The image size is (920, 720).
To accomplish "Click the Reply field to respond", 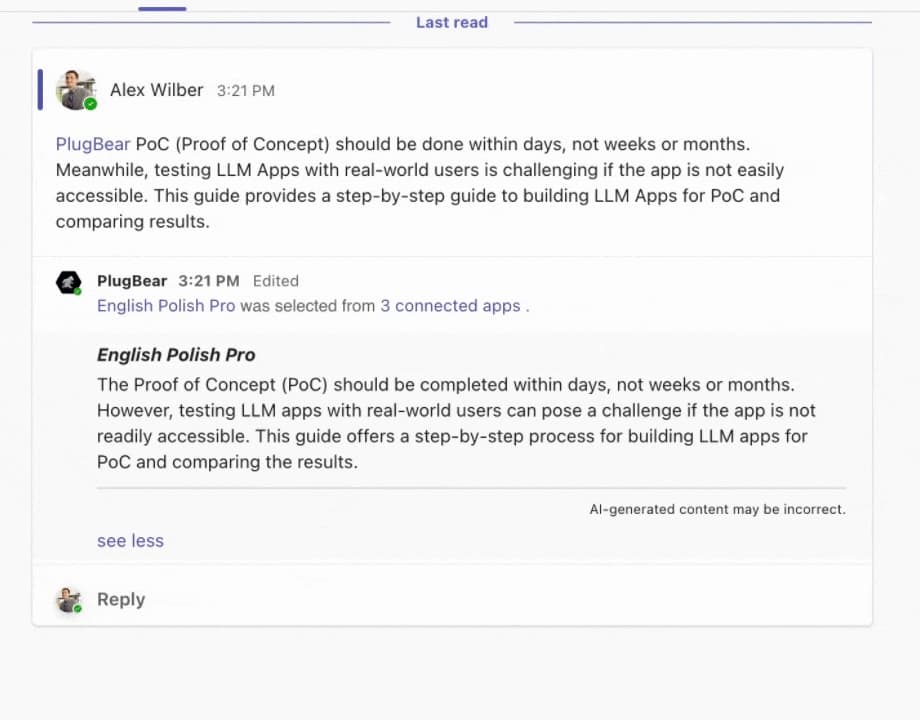I will point(121,600).
